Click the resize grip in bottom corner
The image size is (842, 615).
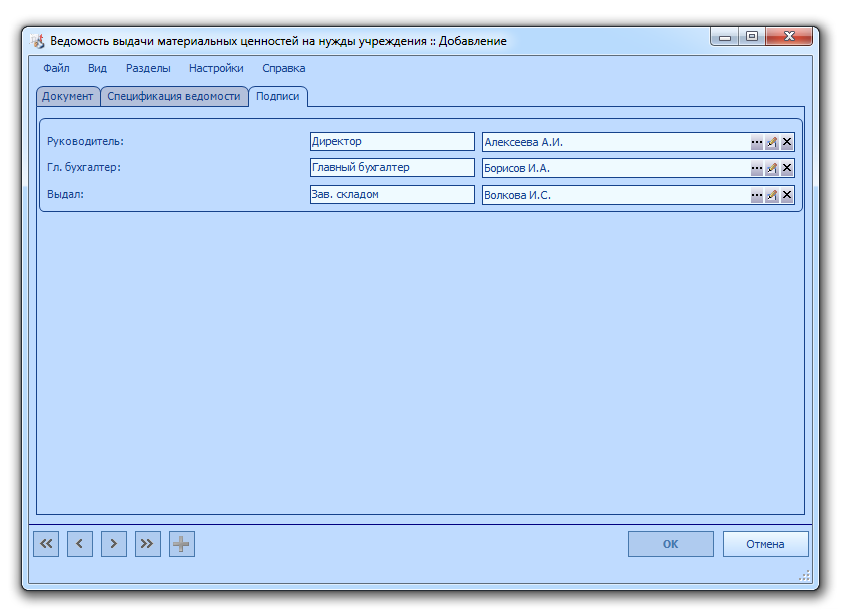tap(804, 576)
